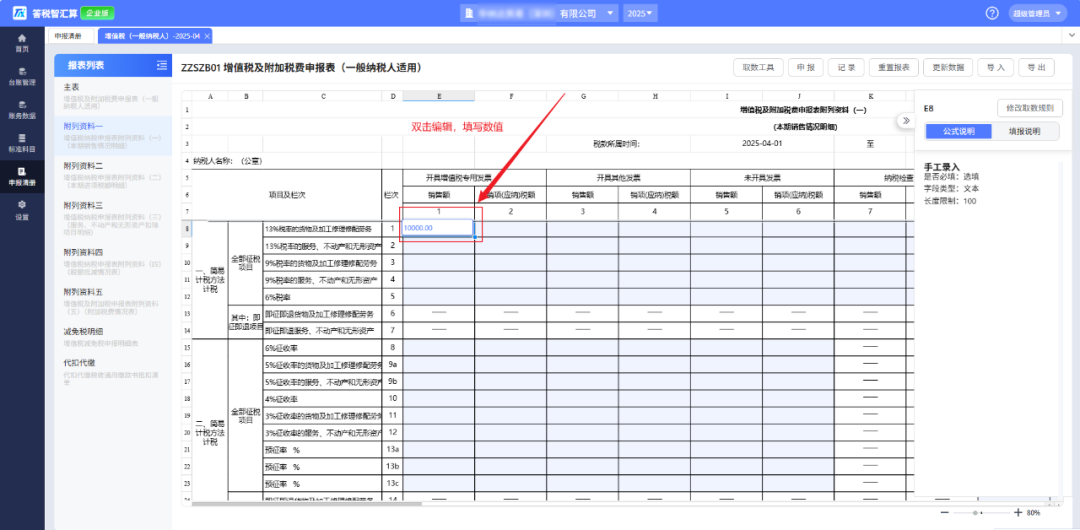The image size is (1080, 530).
Task: Open the 2025 year dropdown
Action: tap(640, 13)
